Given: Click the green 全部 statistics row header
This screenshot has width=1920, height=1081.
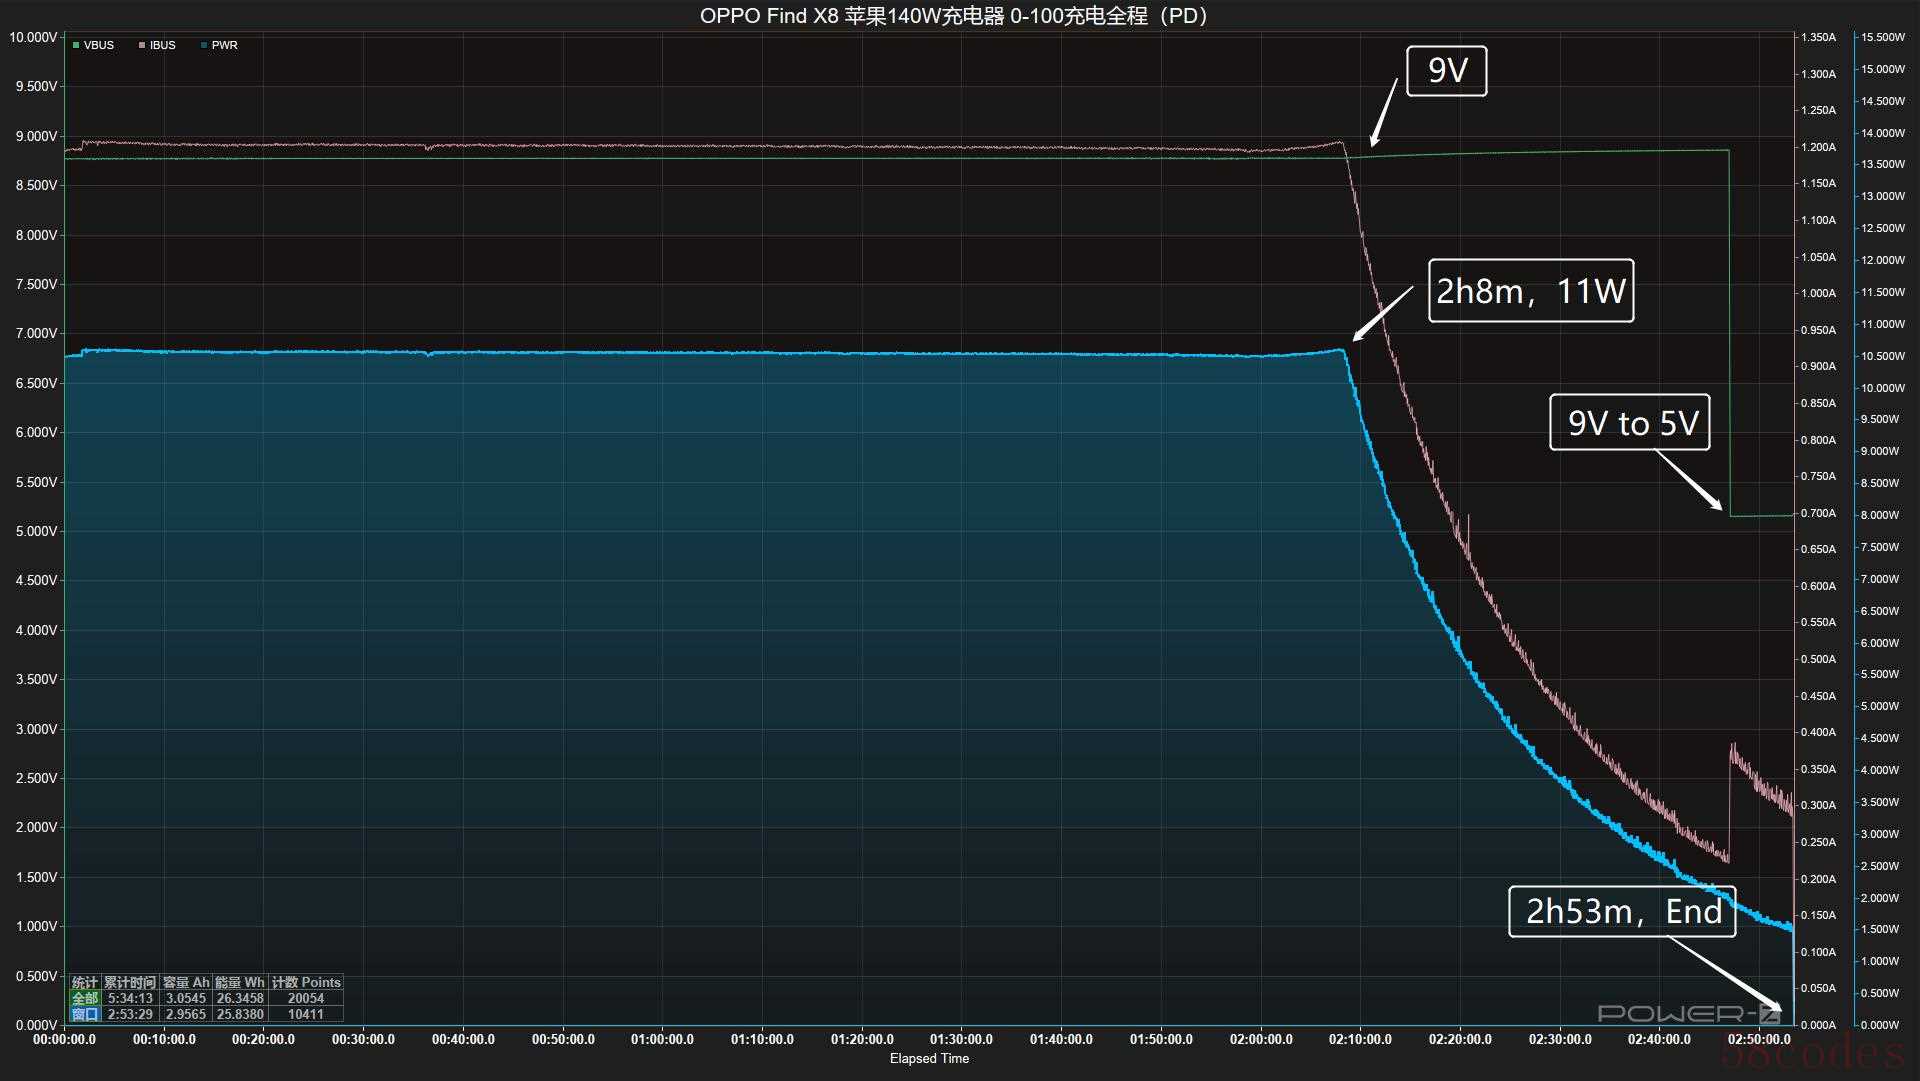Looking at the screenshot, I should click(x=85, y=998).
